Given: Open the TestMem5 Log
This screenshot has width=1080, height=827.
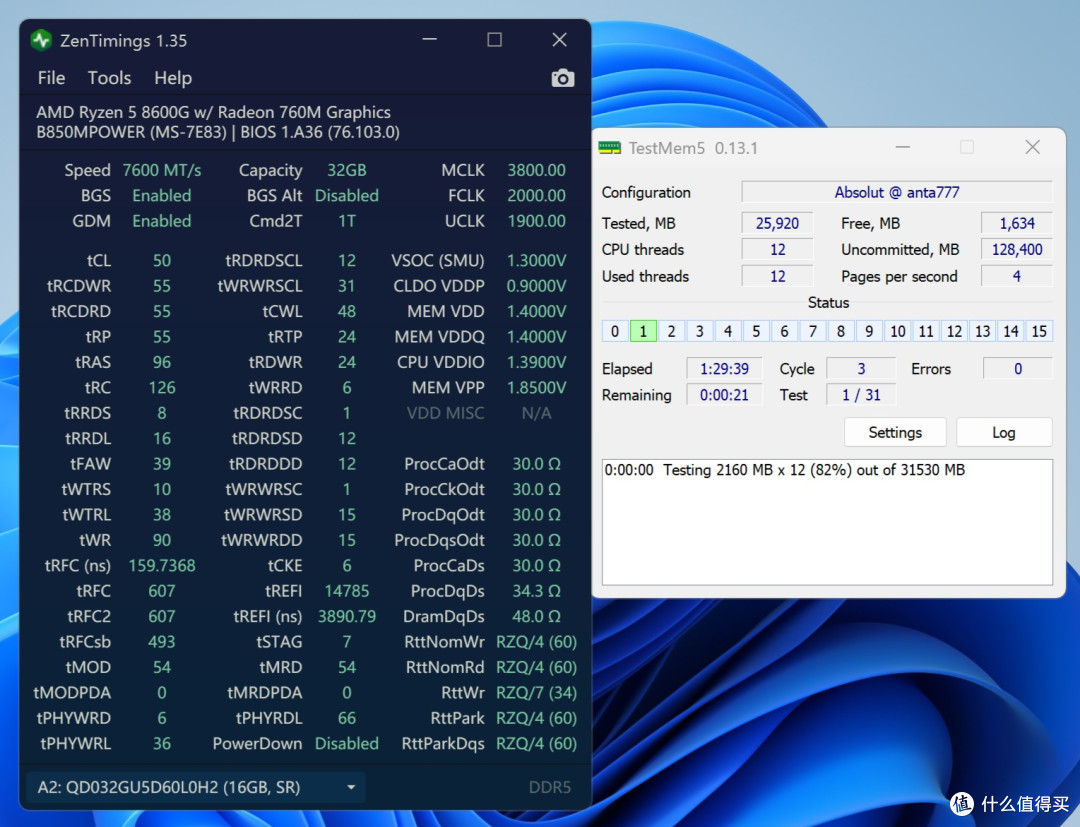Looking at the screenshot, I should point(1004,432).
